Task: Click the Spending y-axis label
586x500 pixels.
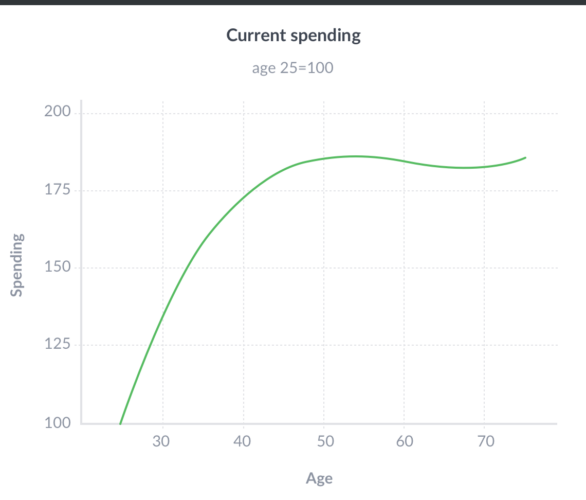Action: click(x=17, y=265)
